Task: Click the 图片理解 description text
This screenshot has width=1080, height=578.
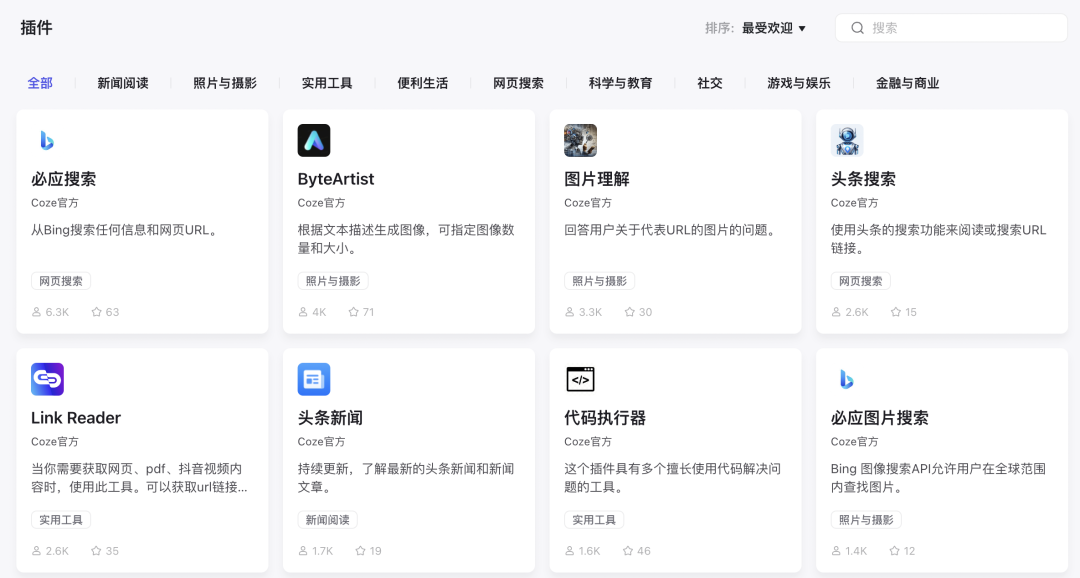Action: [672, 230]
